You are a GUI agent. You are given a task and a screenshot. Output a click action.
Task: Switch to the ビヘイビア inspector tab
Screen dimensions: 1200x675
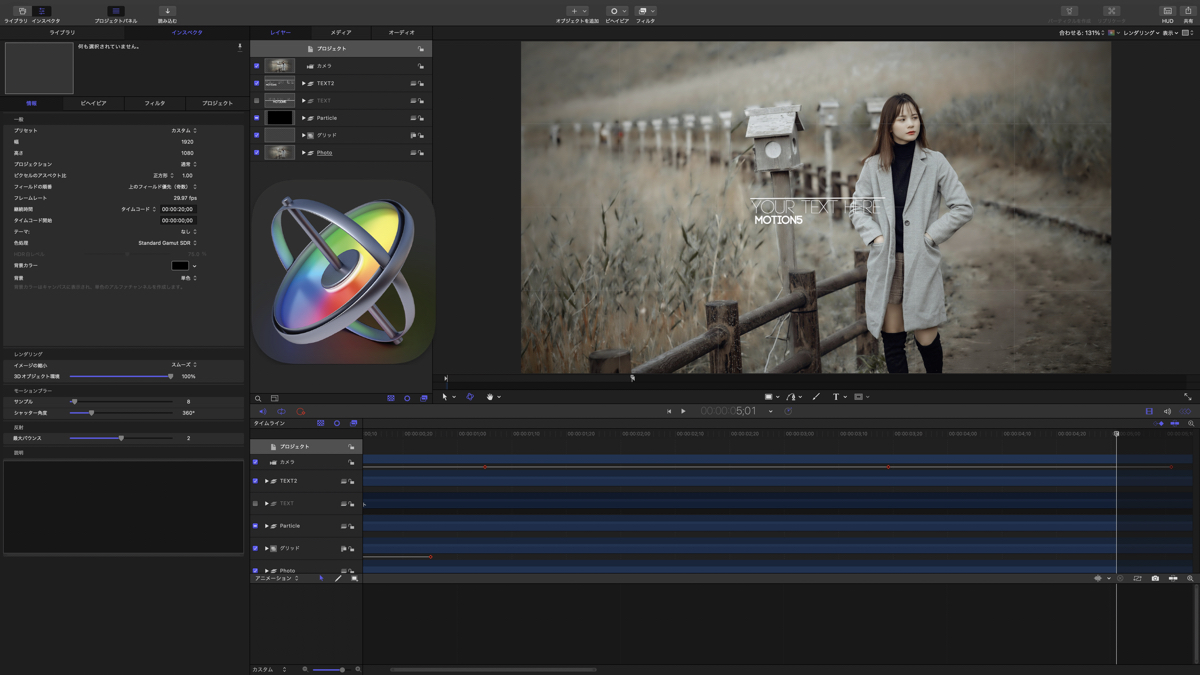(93, 103)
